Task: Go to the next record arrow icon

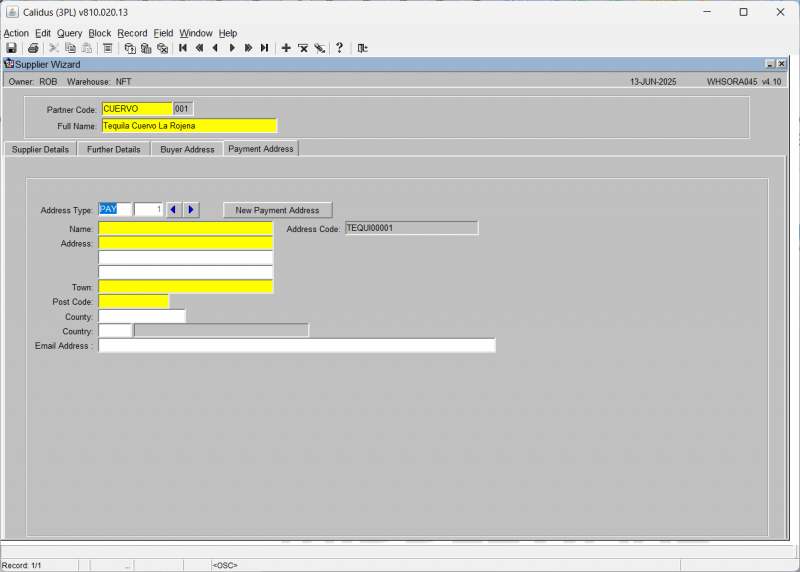Action: pyautogui.click(x=232, y=48)
